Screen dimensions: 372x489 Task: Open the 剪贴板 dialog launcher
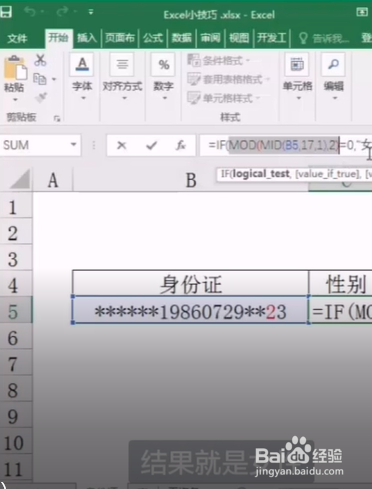57,118
